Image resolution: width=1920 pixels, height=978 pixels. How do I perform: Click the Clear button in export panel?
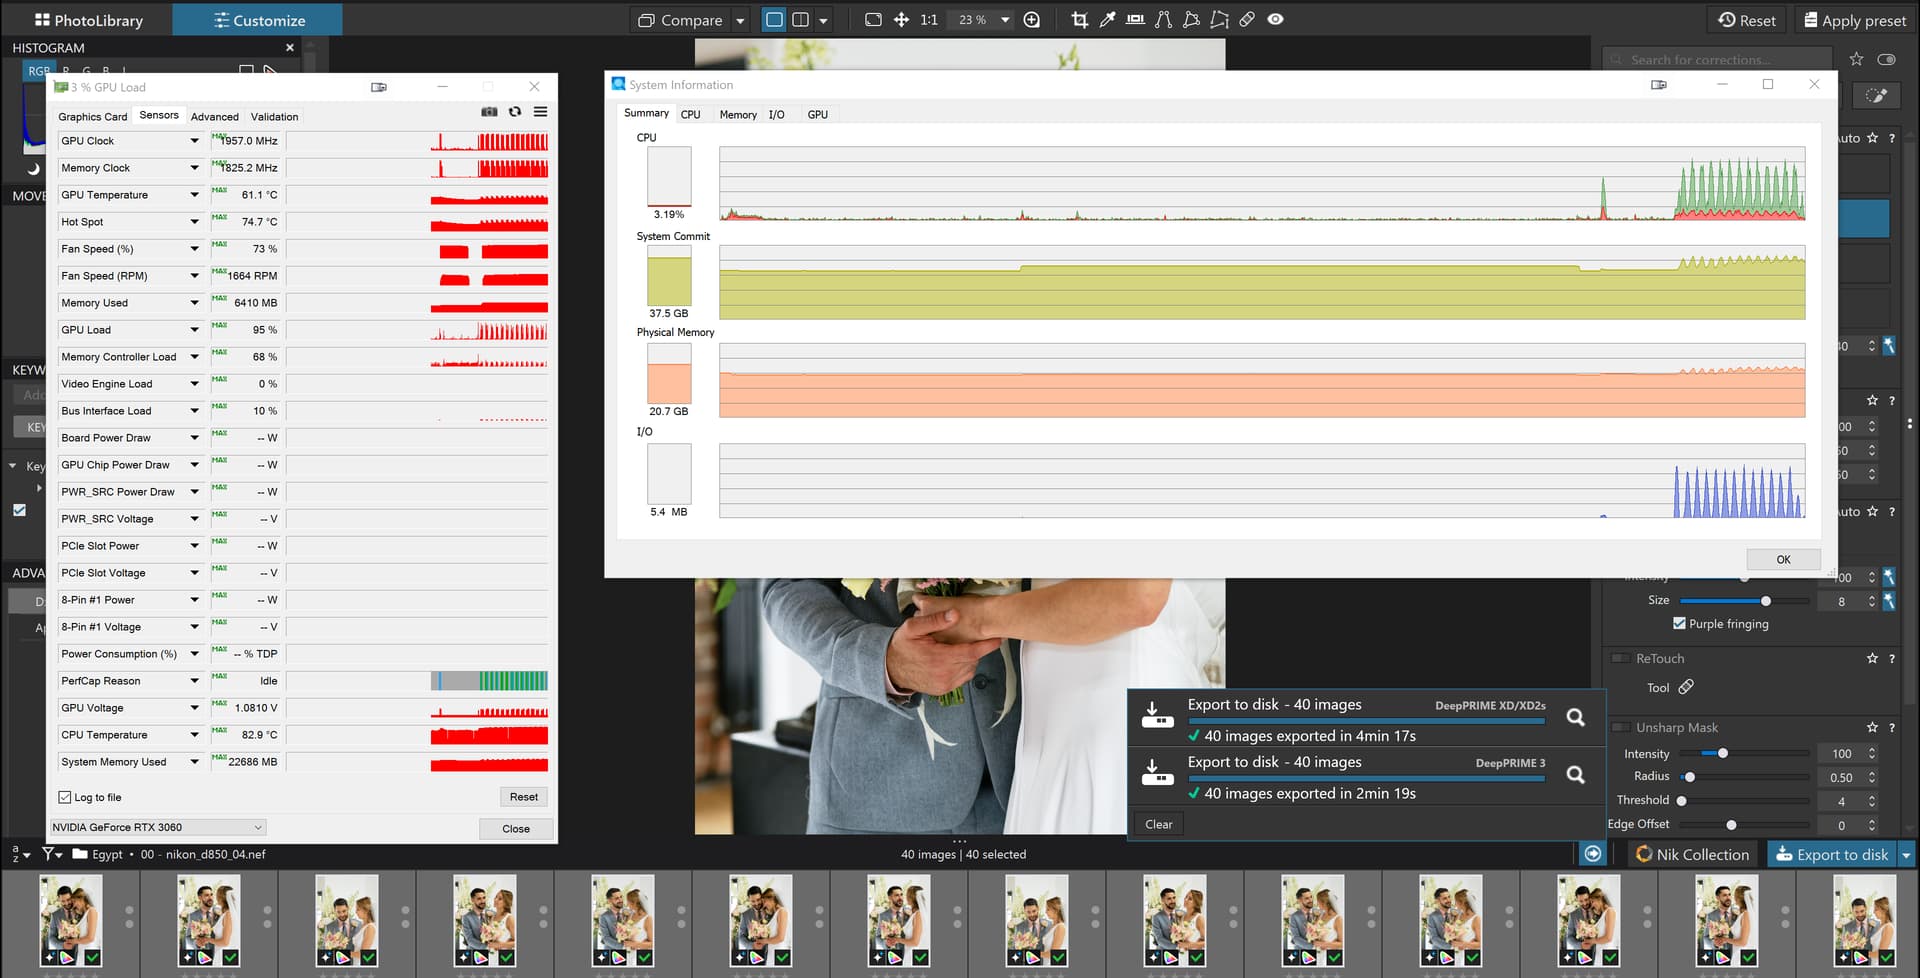pyautogui.click(x=1158, y=824)
